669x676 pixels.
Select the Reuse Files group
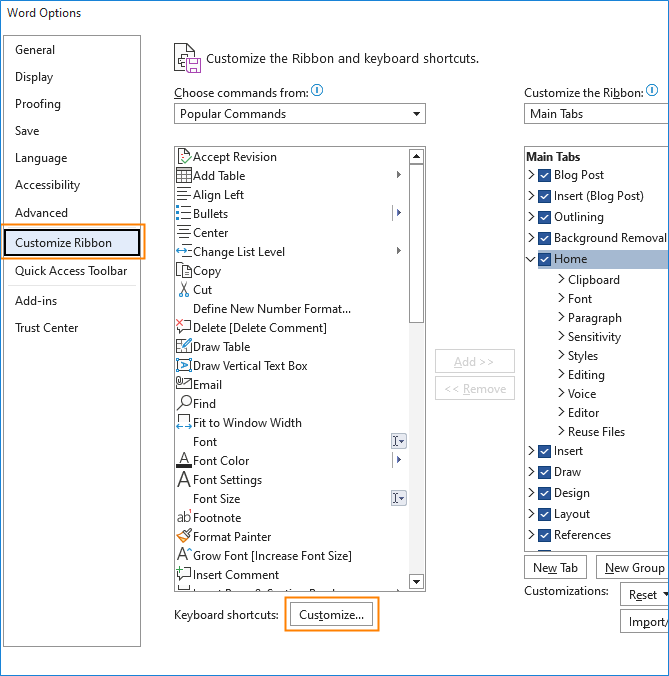pyautogui.click(x=596, y=432)
